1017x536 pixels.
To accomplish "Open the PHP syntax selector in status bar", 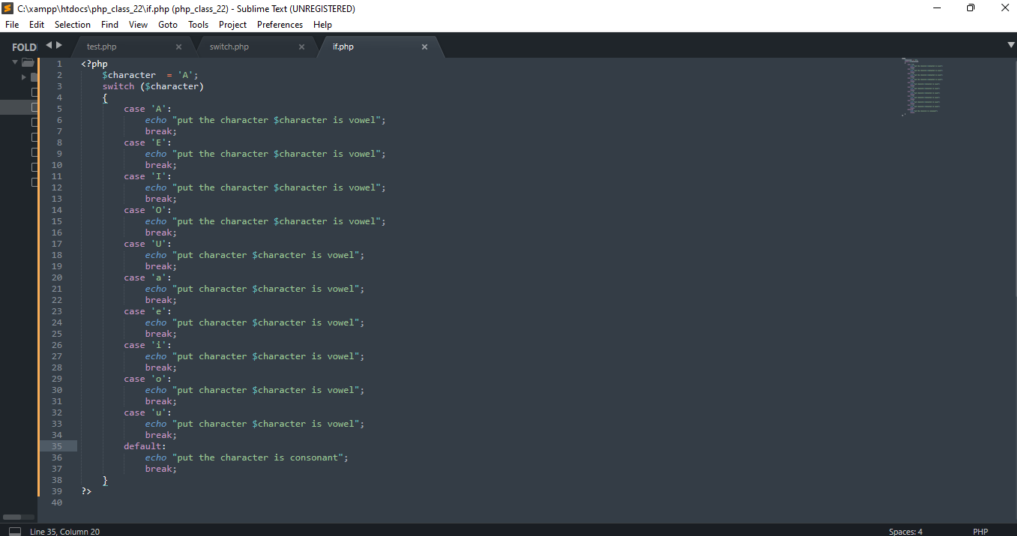I will pos(980,531).
